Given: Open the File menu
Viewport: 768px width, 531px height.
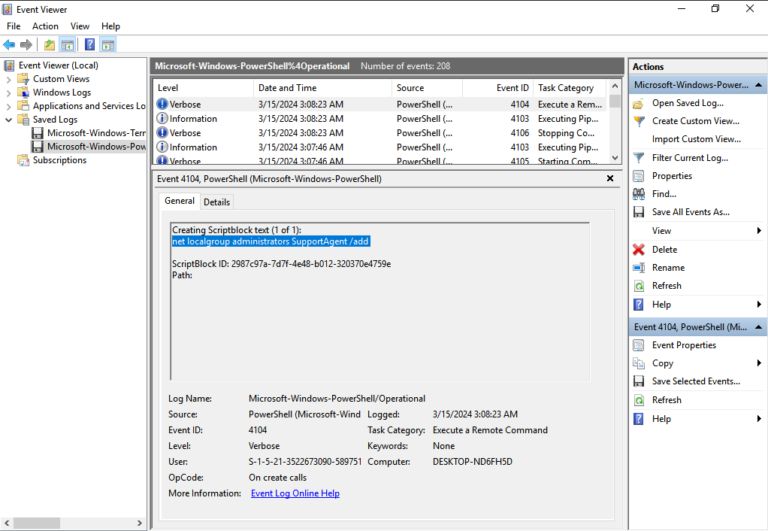Looking at the screenshot, I should click(13, 26).
